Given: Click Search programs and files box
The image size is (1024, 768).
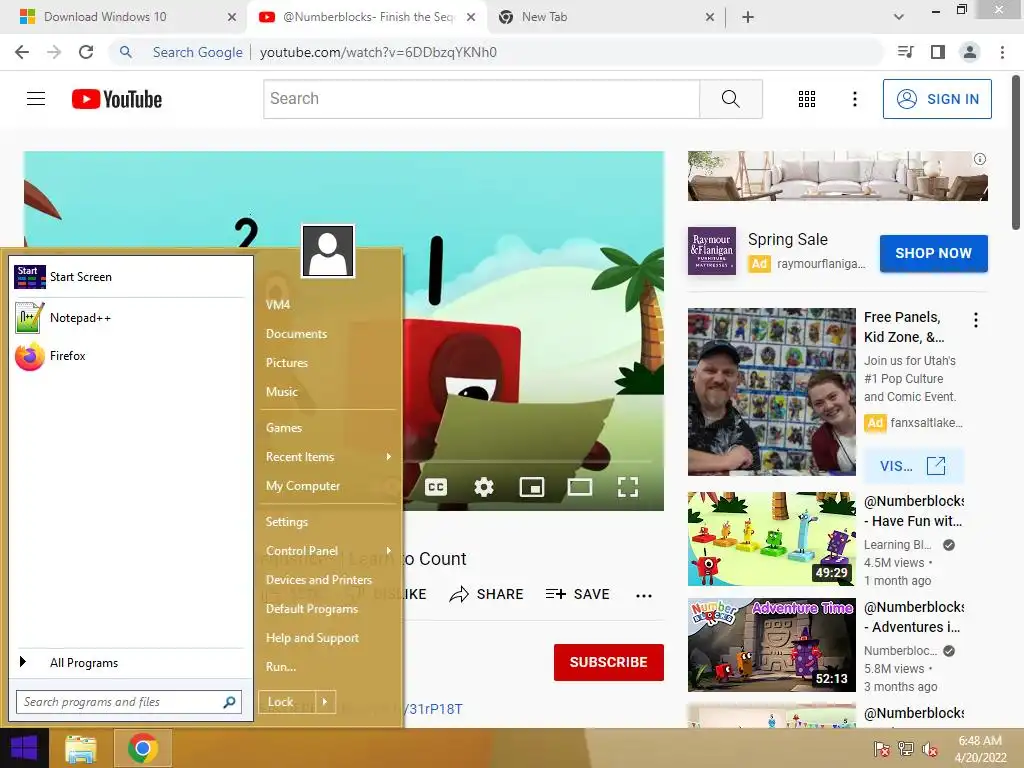Looking at the screenshot, I should coord(129,702).
